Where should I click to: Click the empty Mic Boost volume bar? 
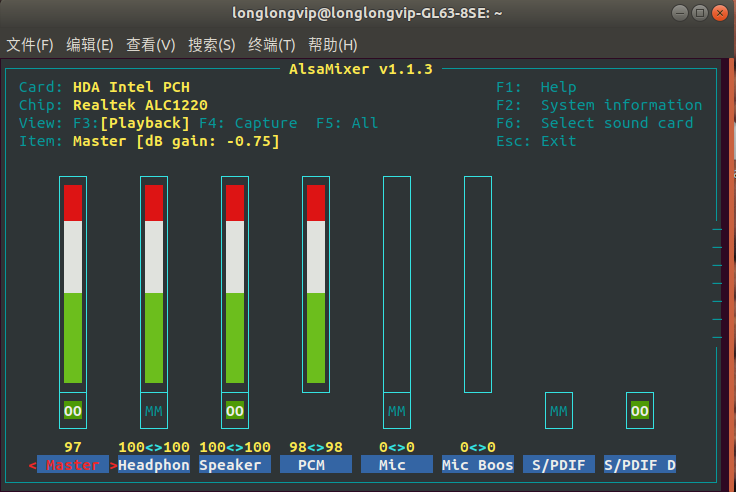478,284
